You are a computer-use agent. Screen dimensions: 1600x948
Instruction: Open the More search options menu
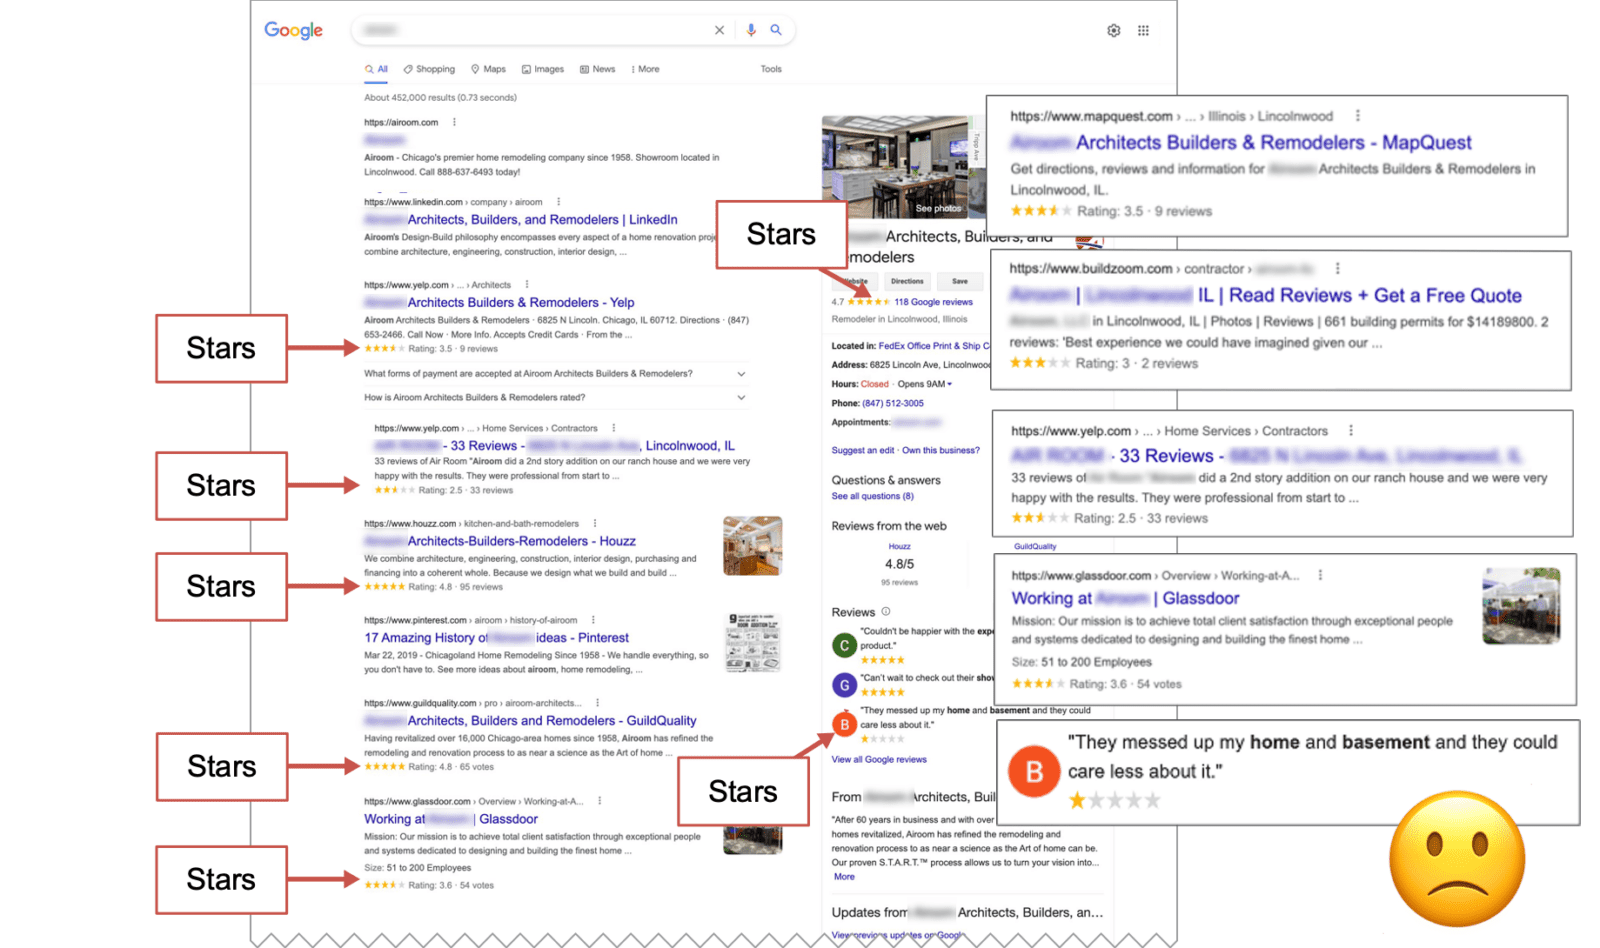tap(645, 69)
